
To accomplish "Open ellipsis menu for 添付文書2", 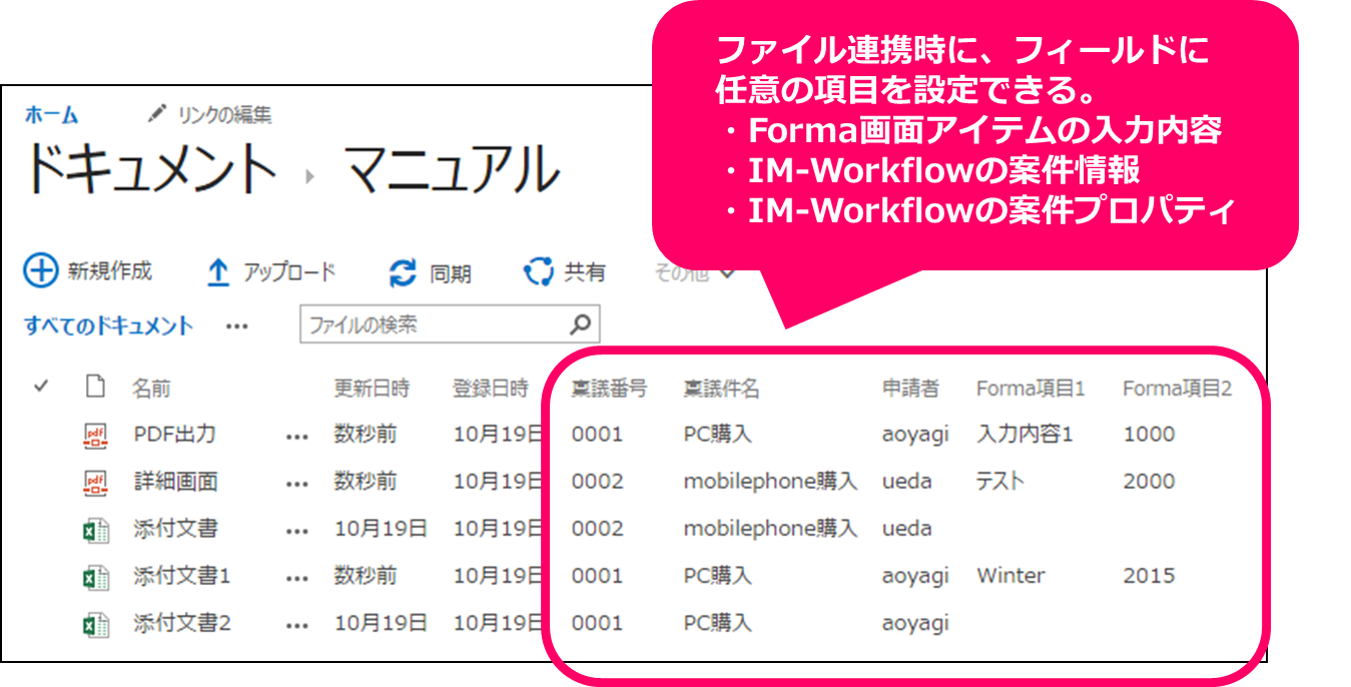I will [x=297, y=626].
